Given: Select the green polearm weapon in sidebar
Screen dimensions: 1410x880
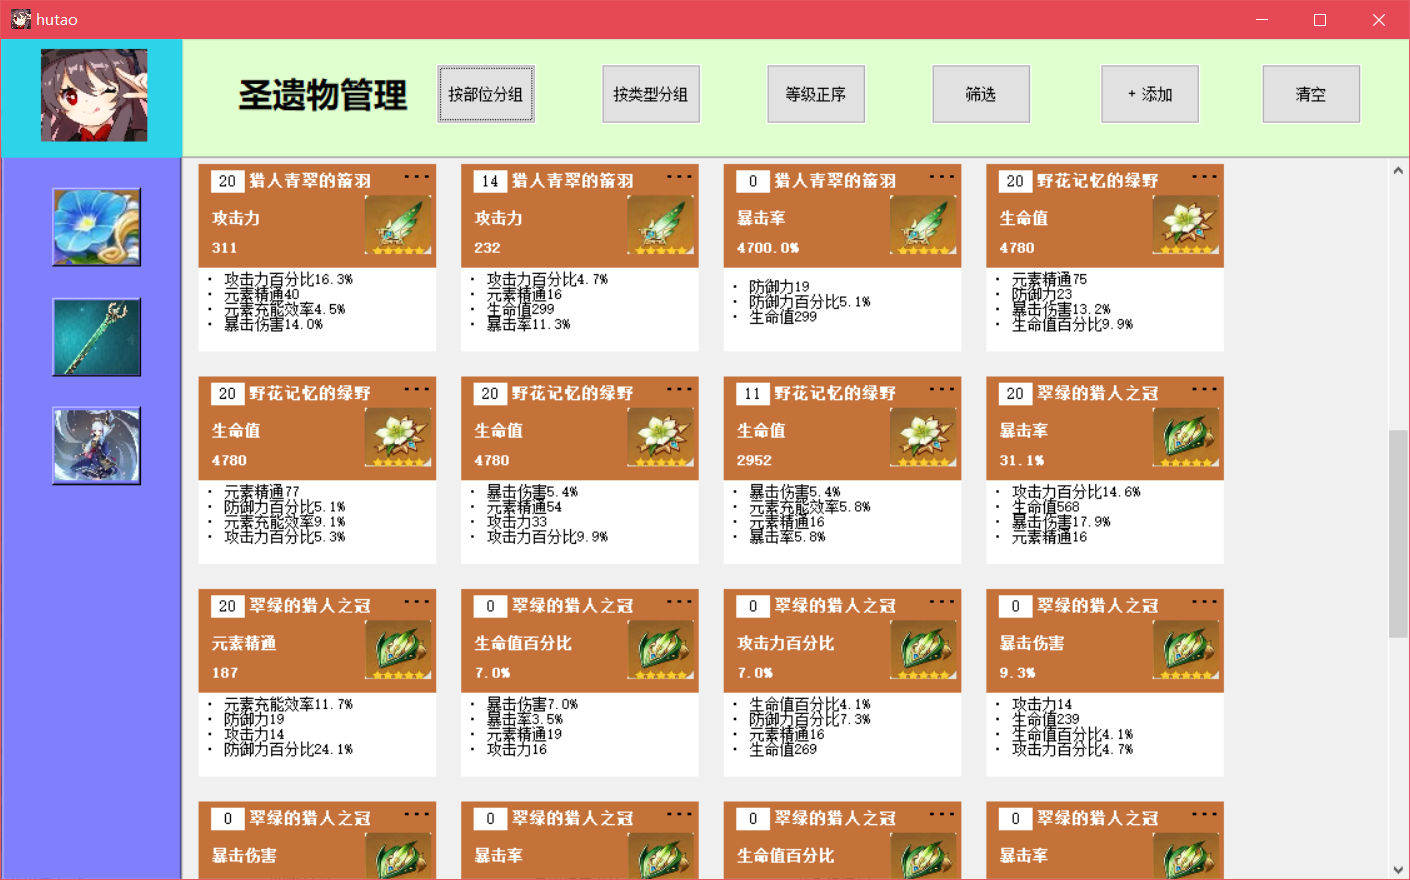Looking at the screenshot, I should [x=97, y=337].
